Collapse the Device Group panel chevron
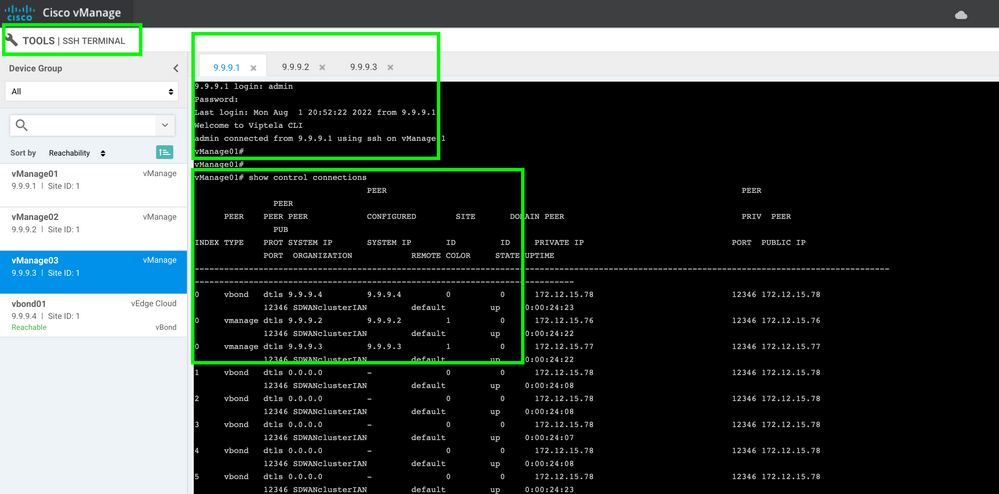This screenshot has height=494, width=999. [176, 68]
